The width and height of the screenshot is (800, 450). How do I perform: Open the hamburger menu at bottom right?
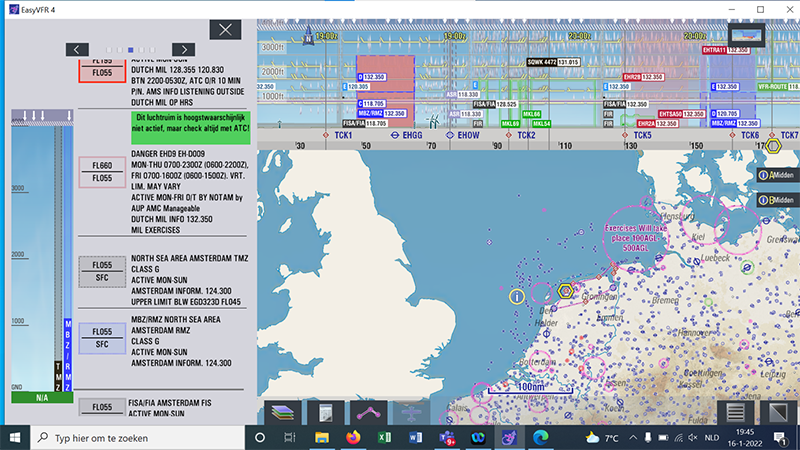[x=735, y=411]
